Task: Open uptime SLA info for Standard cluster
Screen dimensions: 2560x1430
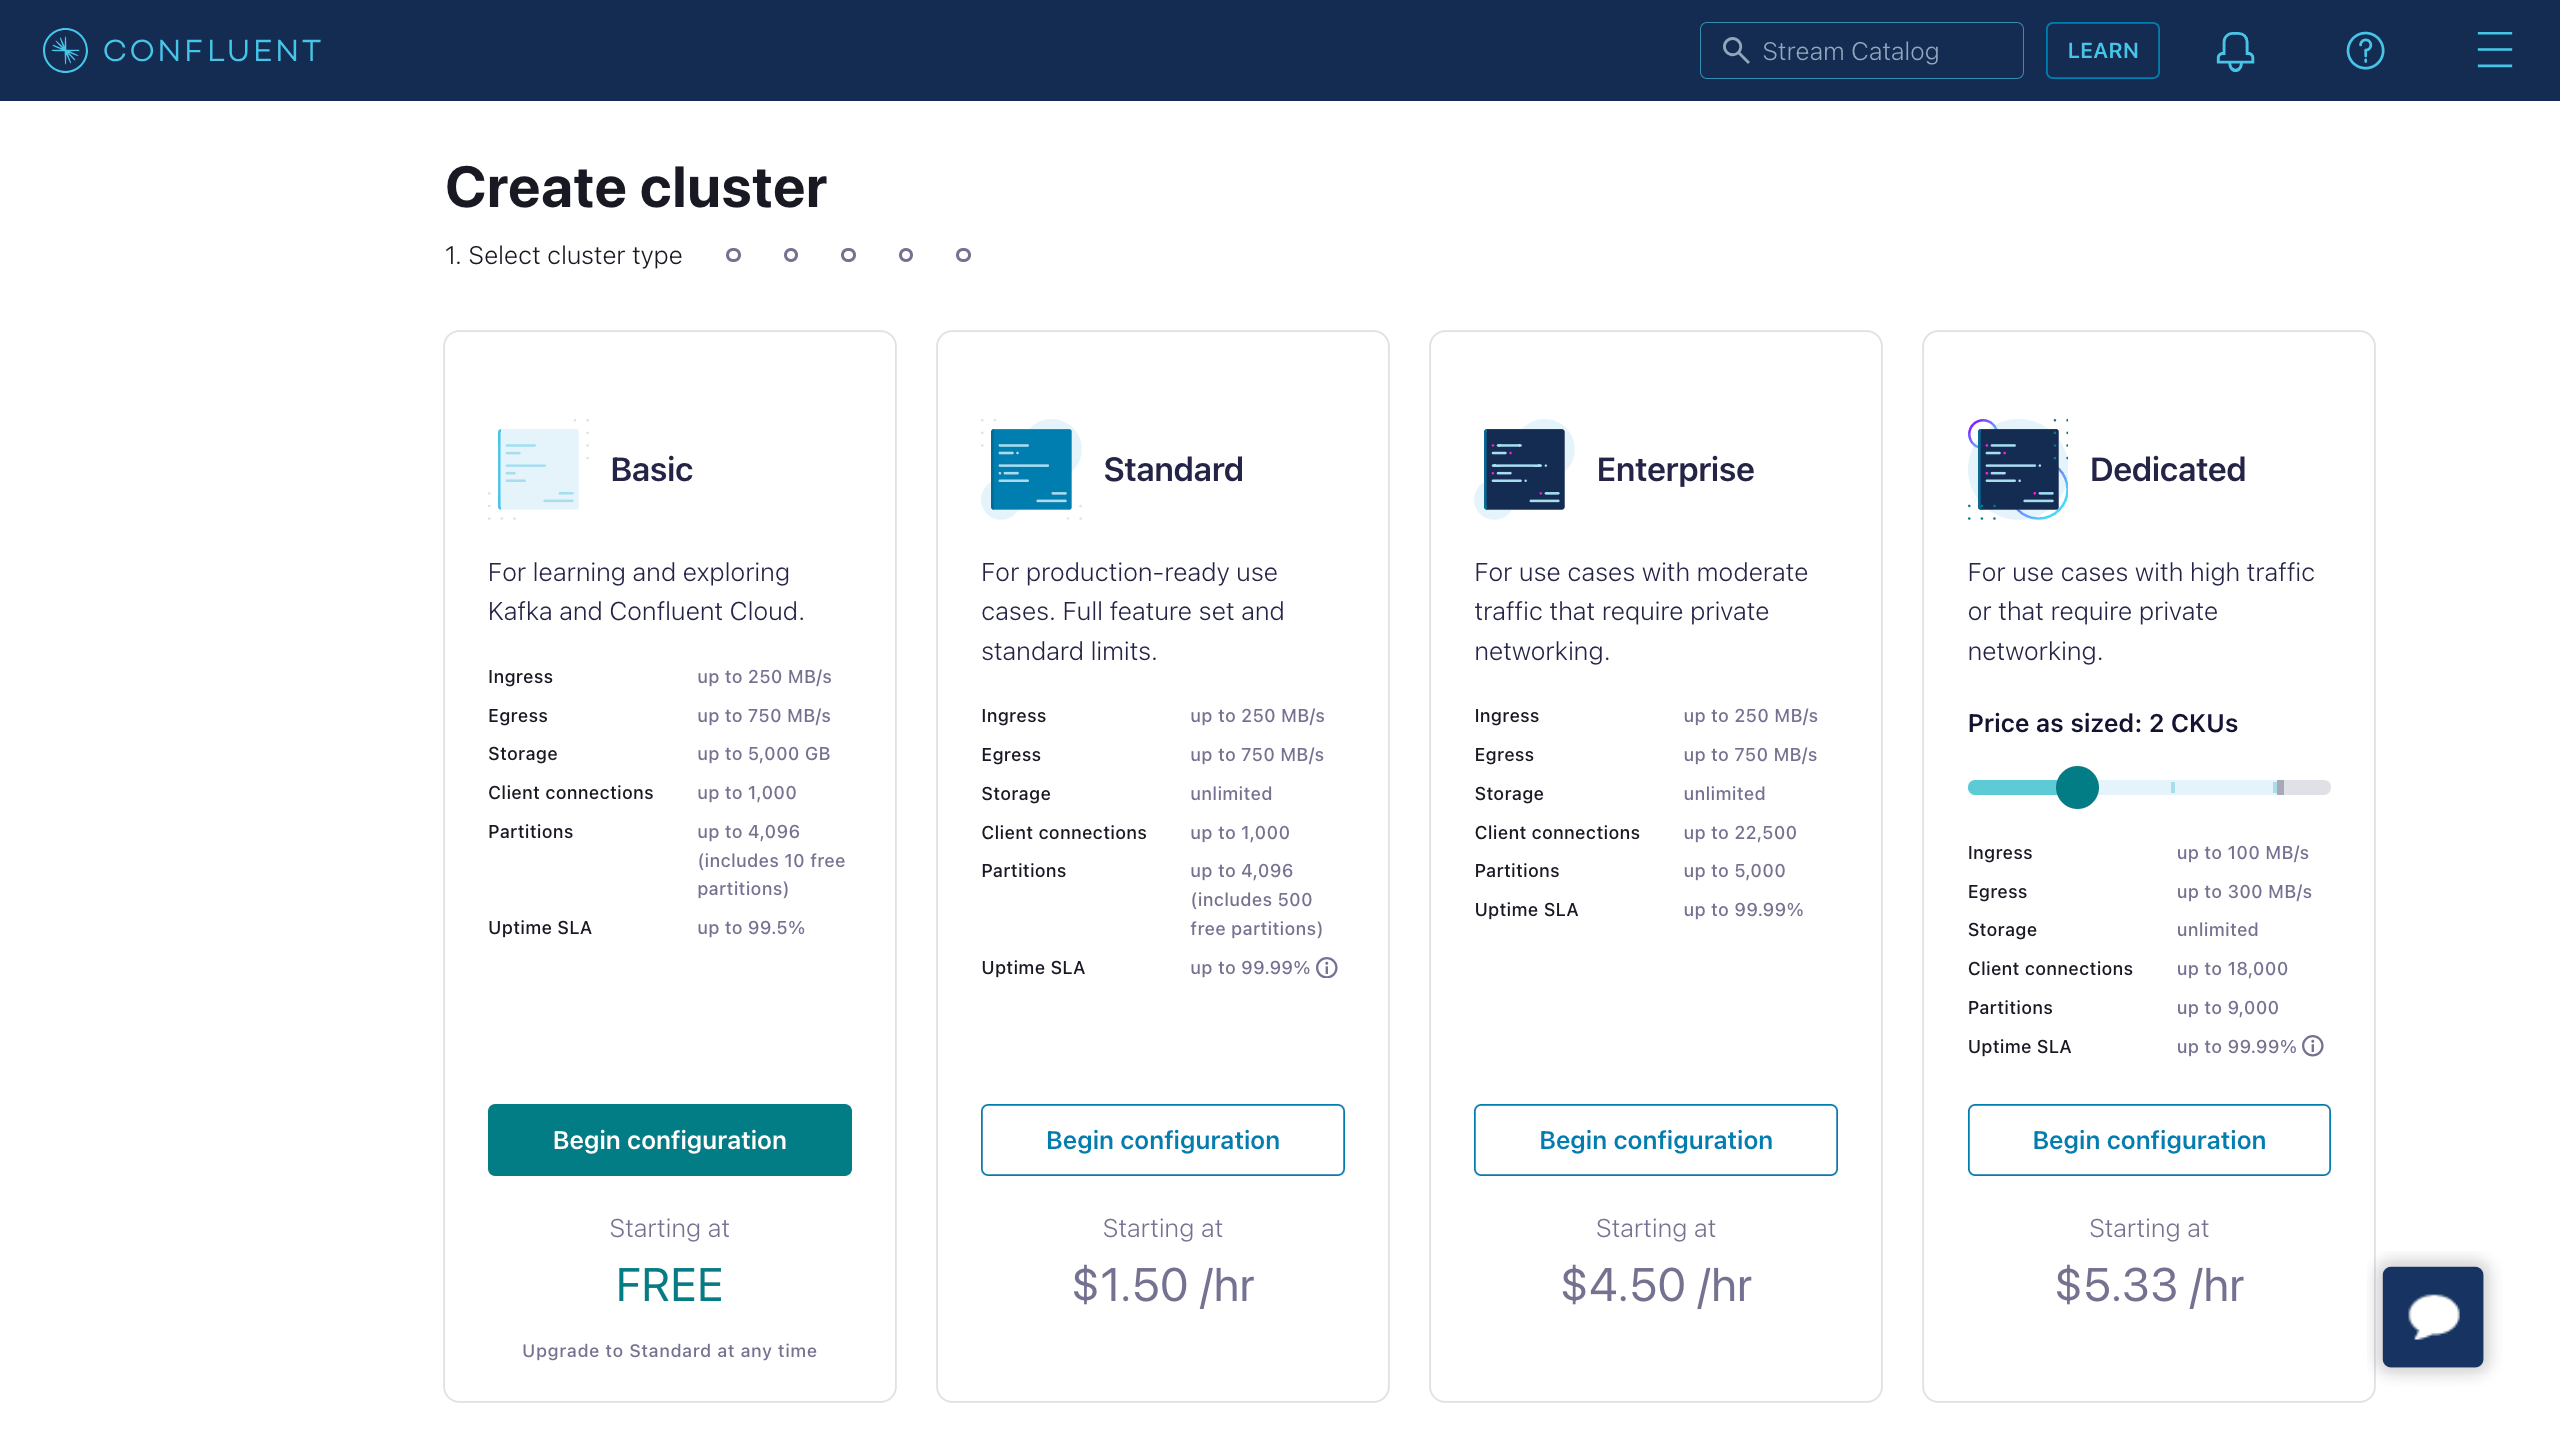Action: click(1327, 967)
